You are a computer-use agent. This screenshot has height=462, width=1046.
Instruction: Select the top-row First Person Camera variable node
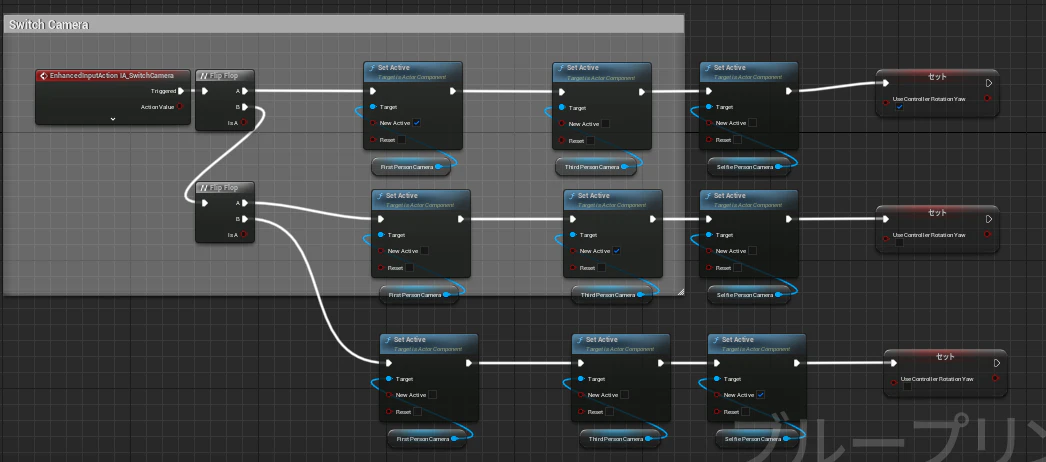[x=411, y=167]
